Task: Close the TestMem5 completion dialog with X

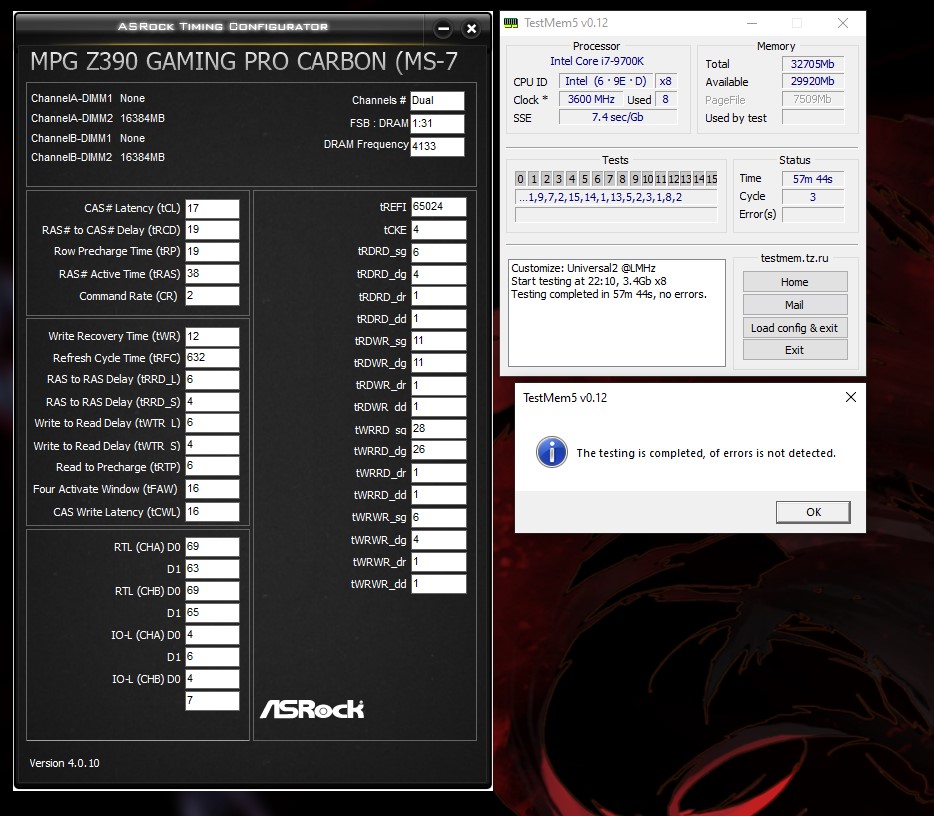Action: pos(851,397)
